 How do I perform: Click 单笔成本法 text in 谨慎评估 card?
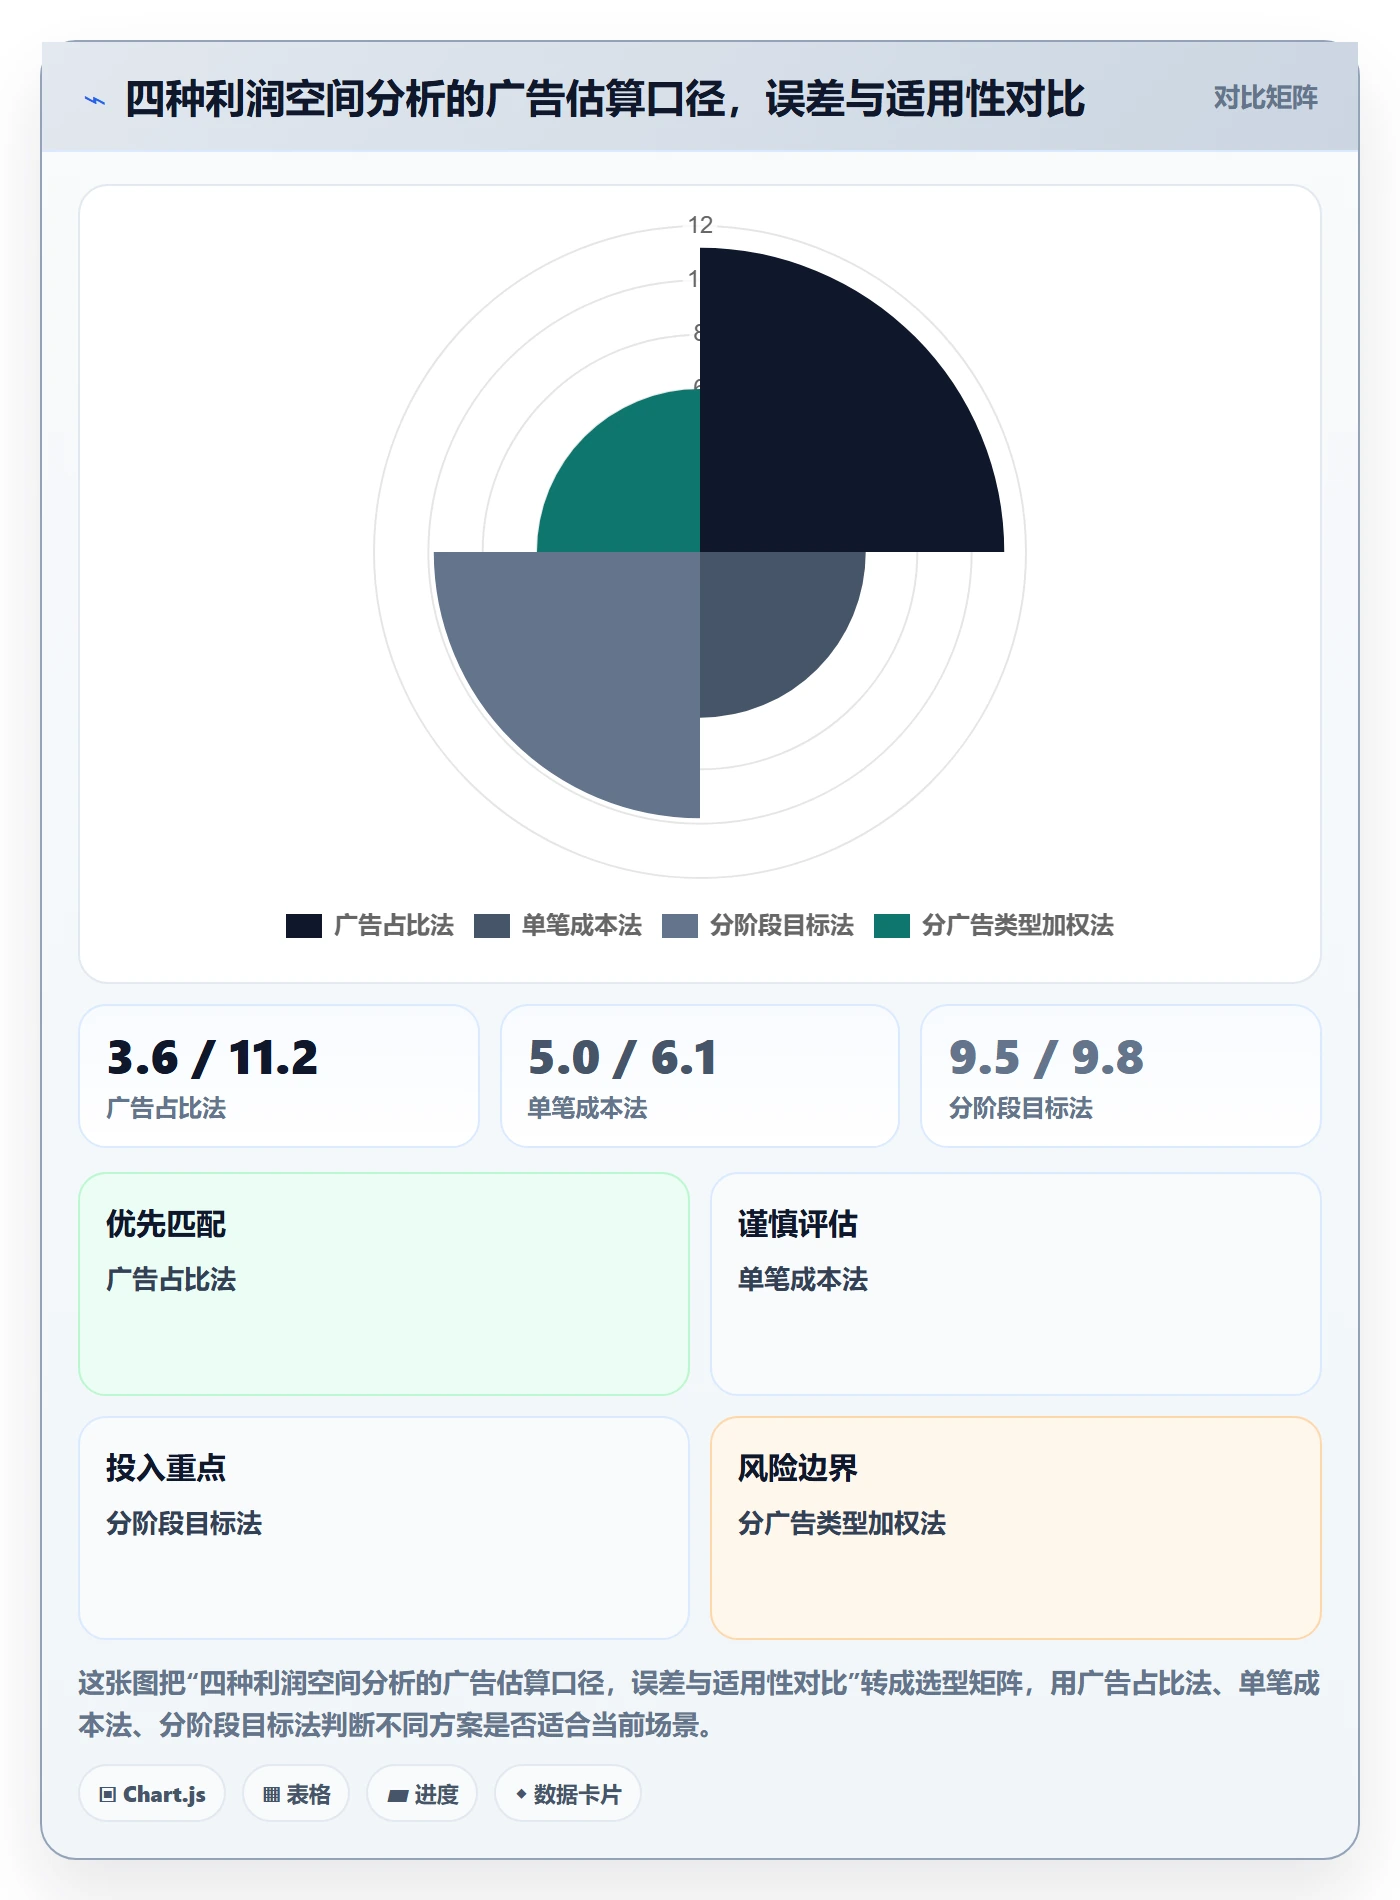click(x=803, y=1280)
